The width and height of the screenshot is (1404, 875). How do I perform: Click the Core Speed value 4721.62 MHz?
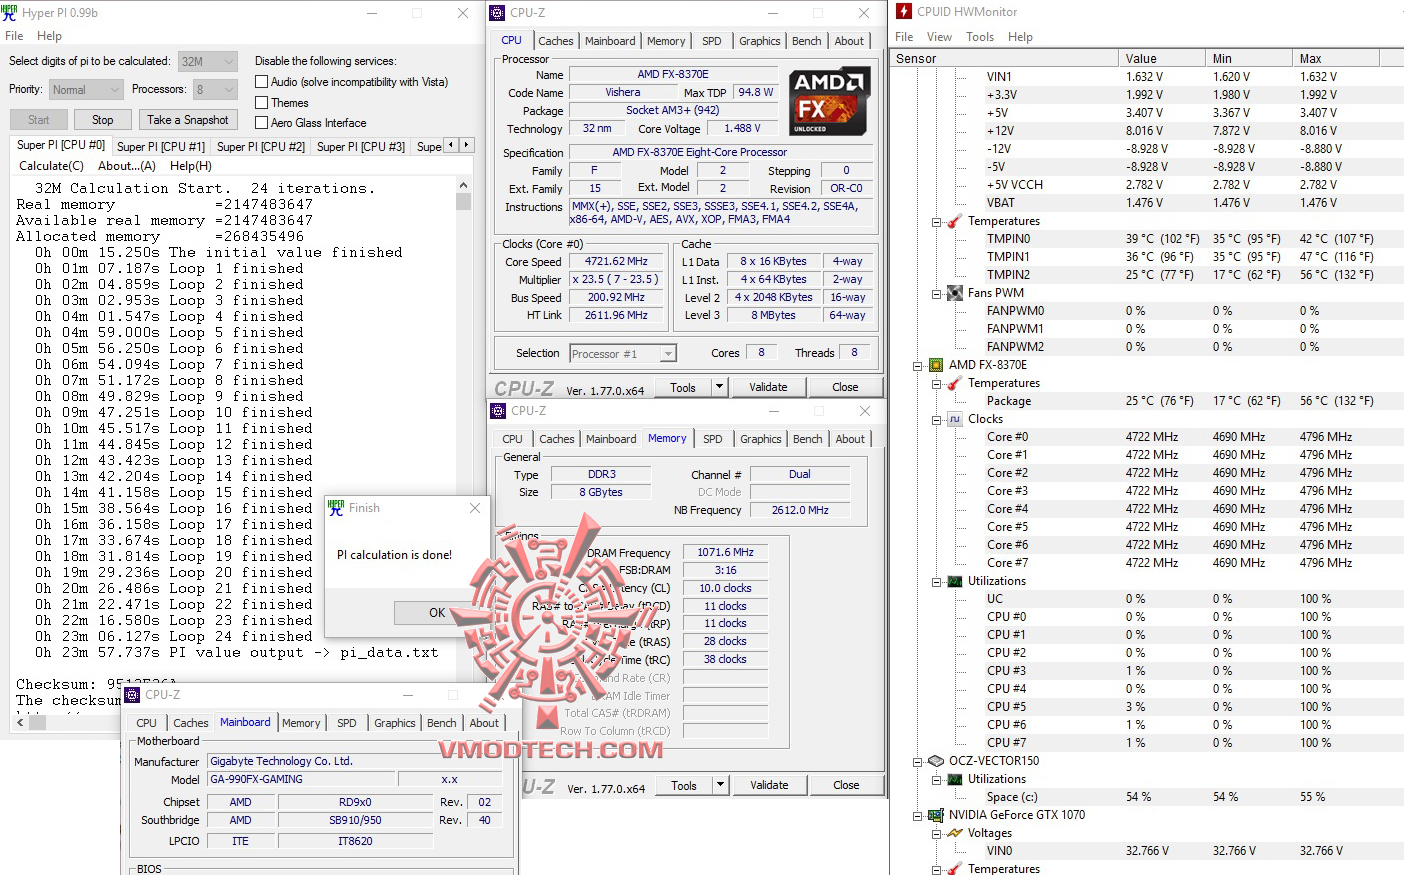coord(616,261)
